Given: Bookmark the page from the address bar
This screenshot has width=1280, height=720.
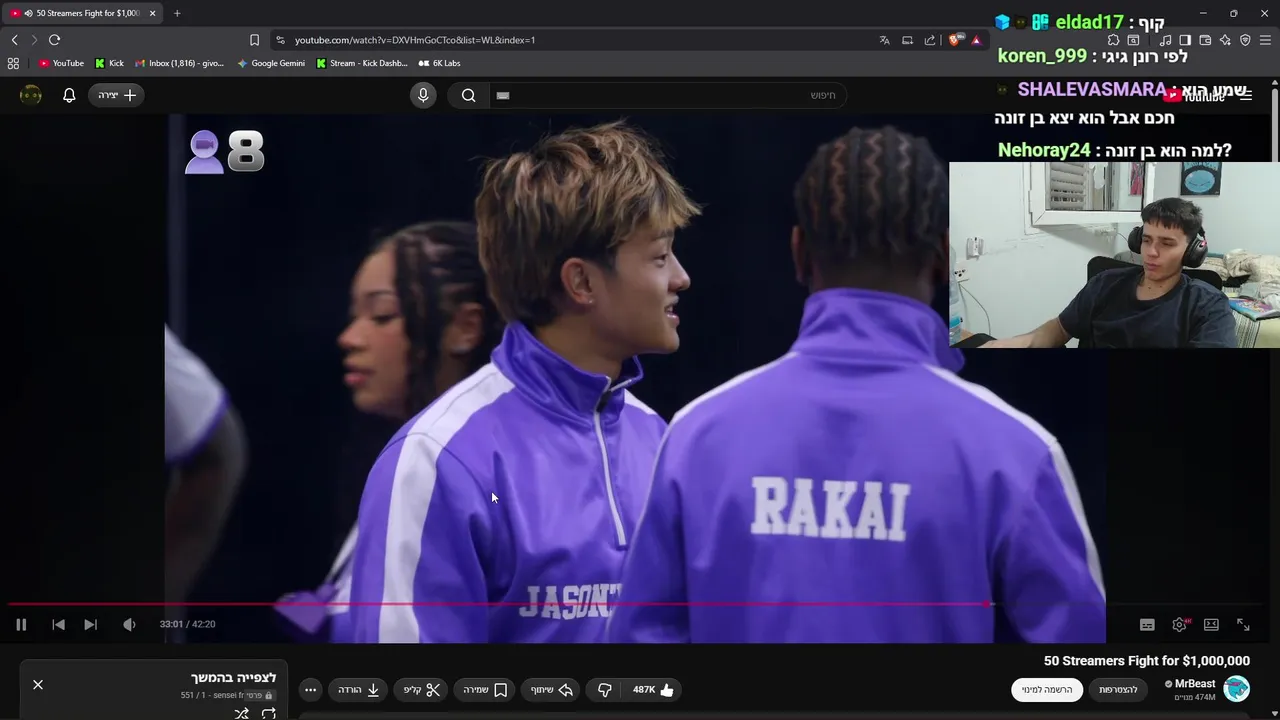Looking at the screenshot, I should coord(254,40).
